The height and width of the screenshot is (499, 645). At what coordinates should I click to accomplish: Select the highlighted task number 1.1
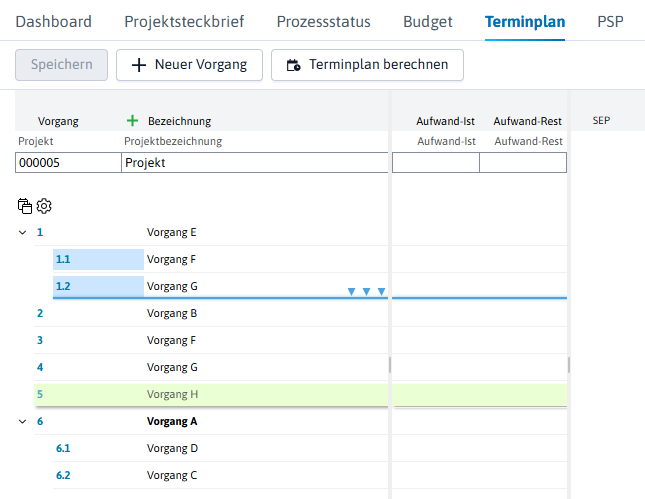tap(63, 259)
